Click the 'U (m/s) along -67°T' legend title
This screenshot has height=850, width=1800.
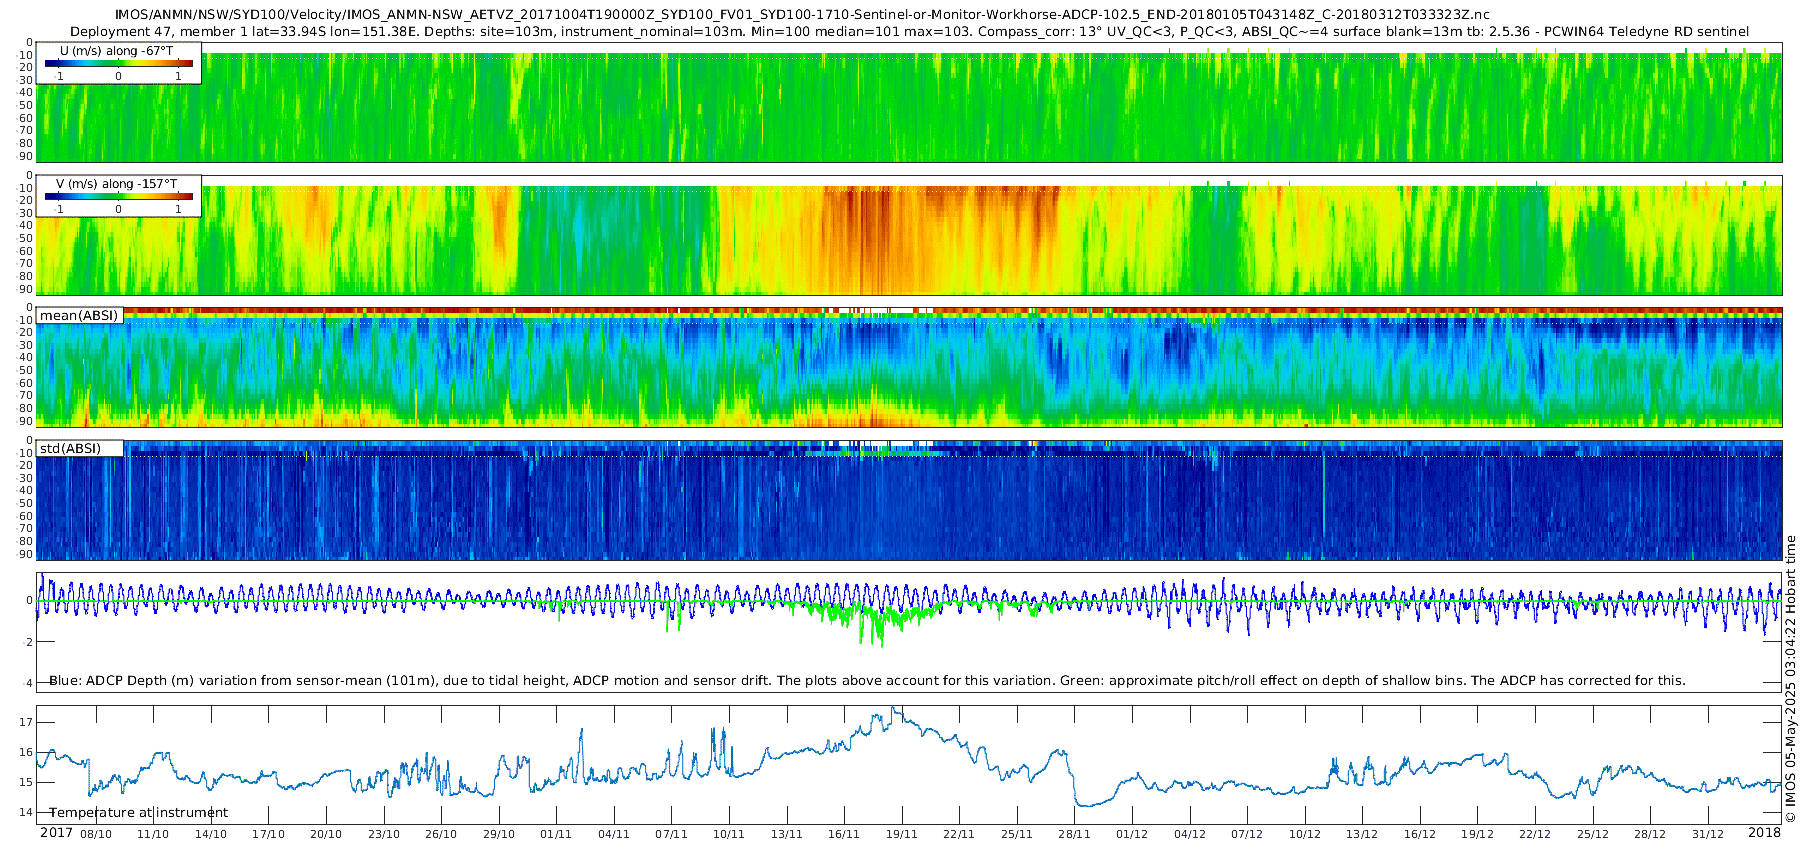[117, 50]
